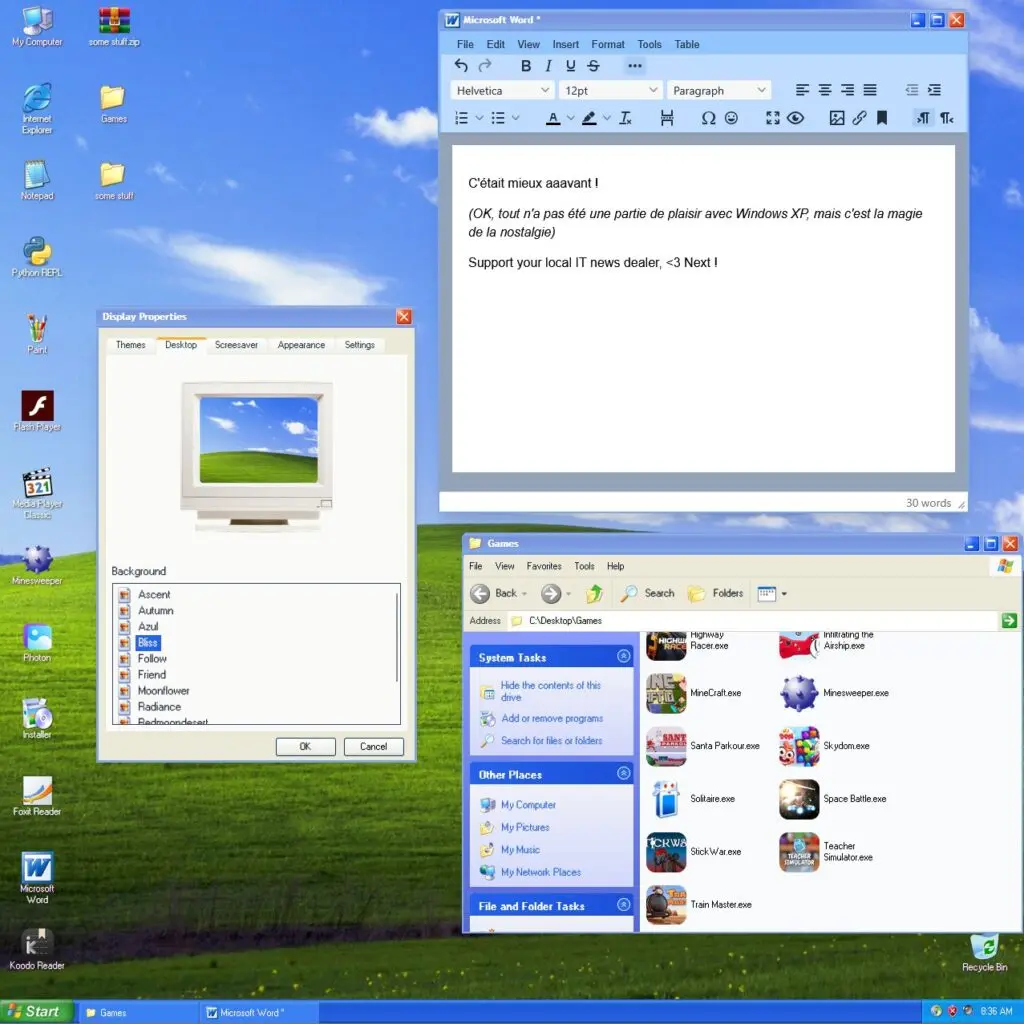Align text left in Word
Image resolution: width=1024 pixels, height=1024 pixels.
[x=803, y=90]
